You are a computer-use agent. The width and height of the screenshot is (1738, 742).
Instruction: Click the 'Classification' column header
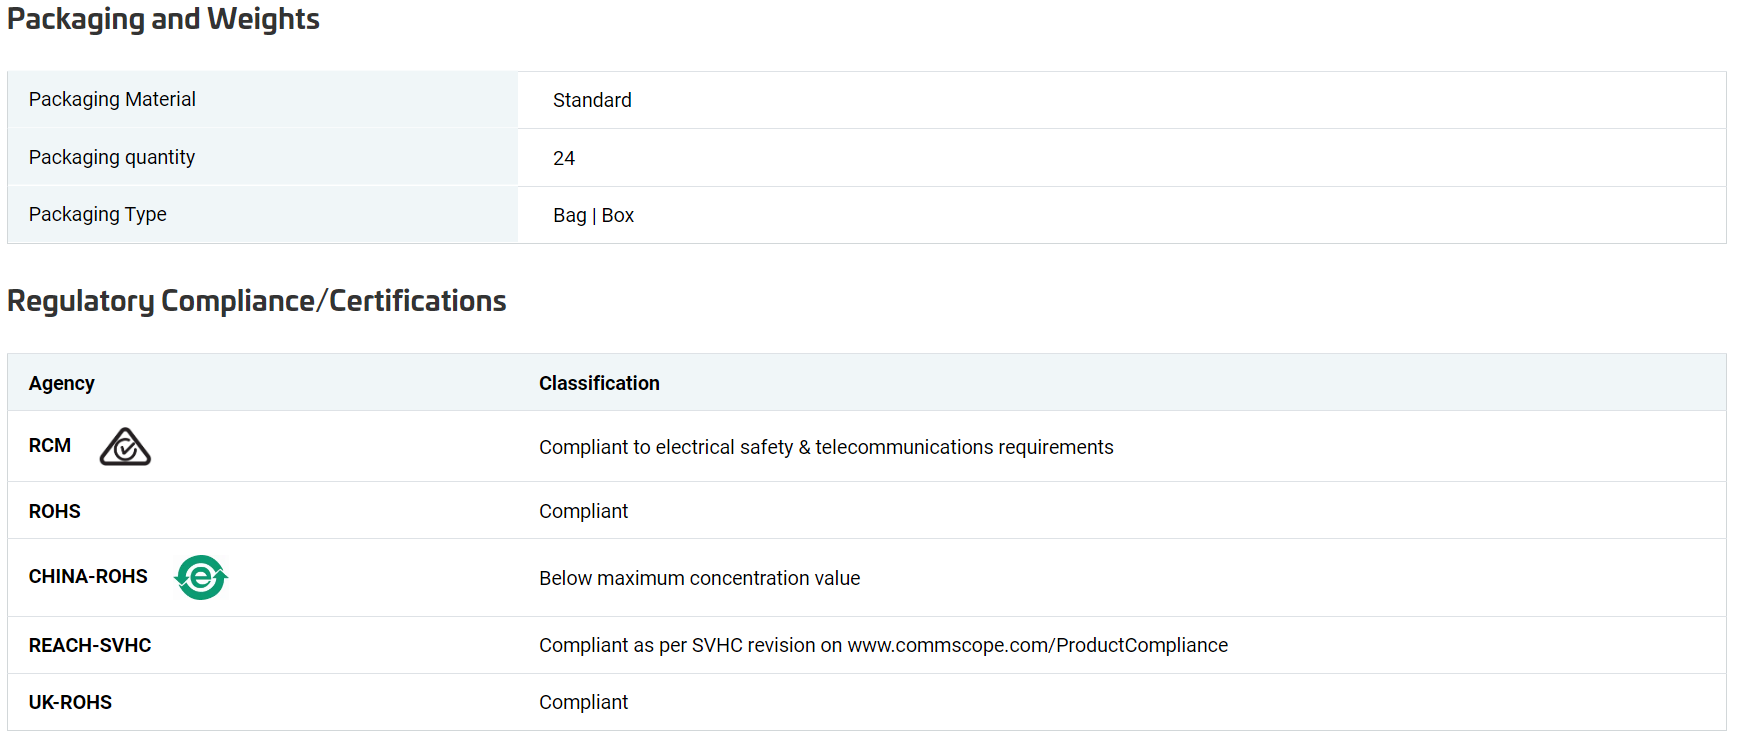point(599,383)
